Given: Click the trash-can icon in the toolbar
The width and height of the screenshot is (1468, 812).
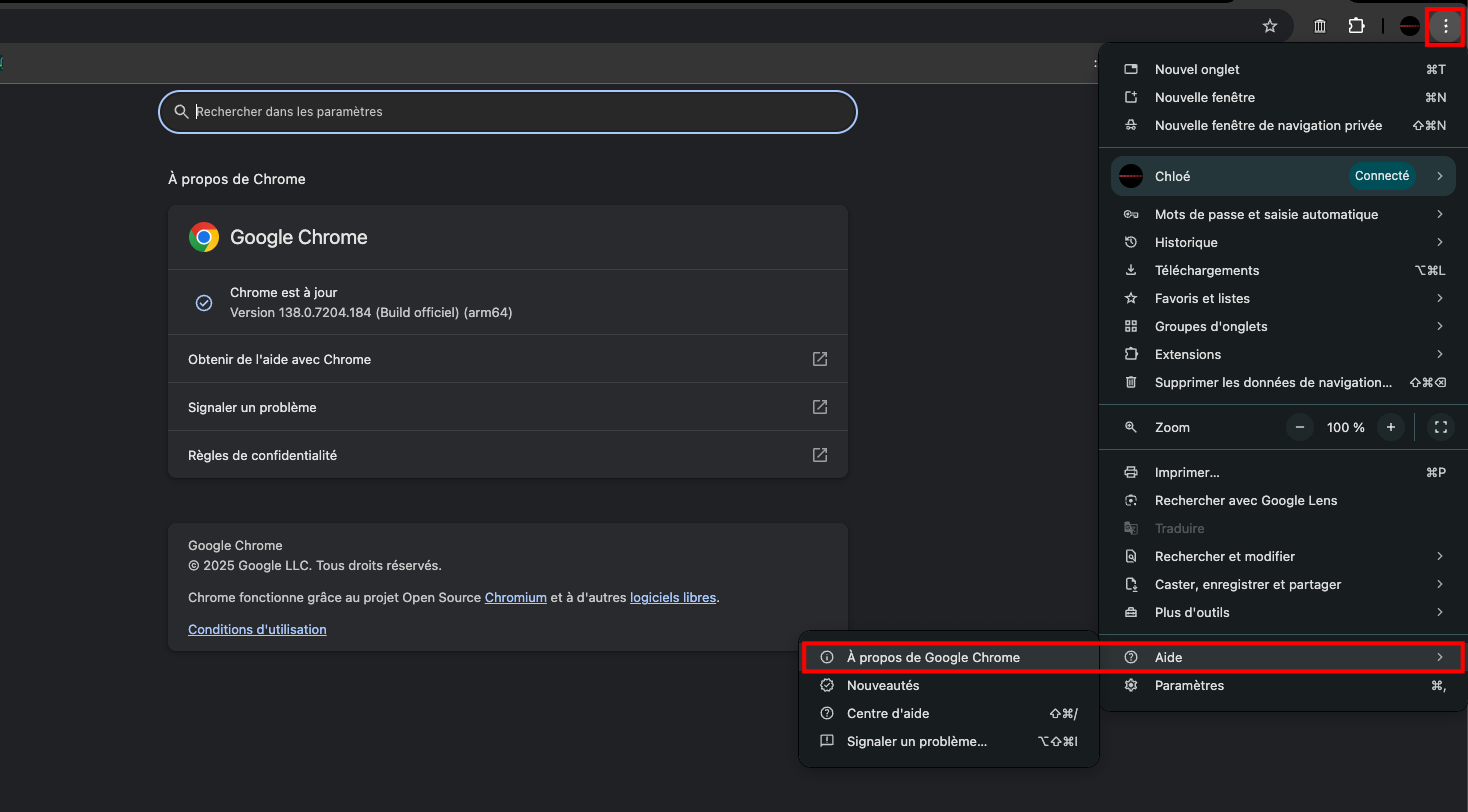Looking at the screenshot, I should [1320, 26].
